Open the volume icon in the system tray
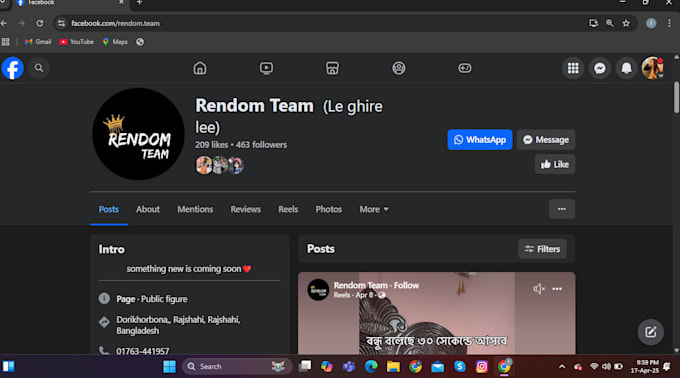 coord(606,367)
